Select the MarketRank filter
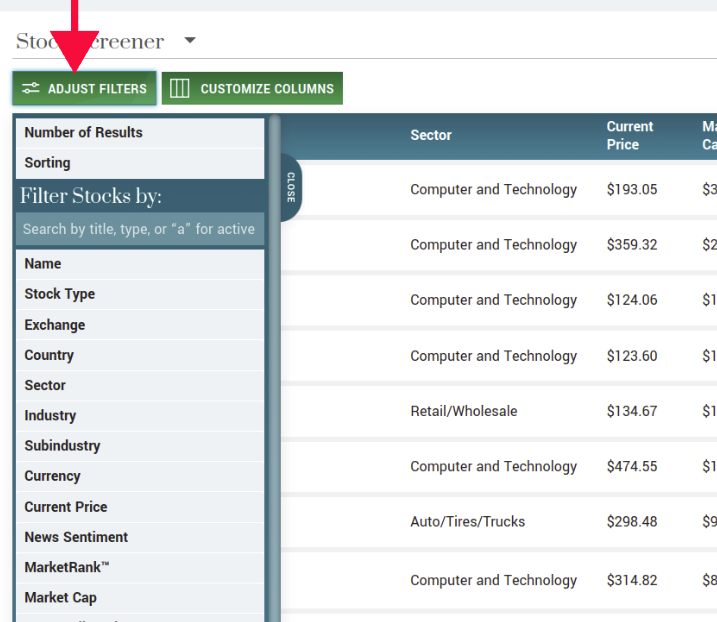 pyautogui.click(x=67, y=567)
